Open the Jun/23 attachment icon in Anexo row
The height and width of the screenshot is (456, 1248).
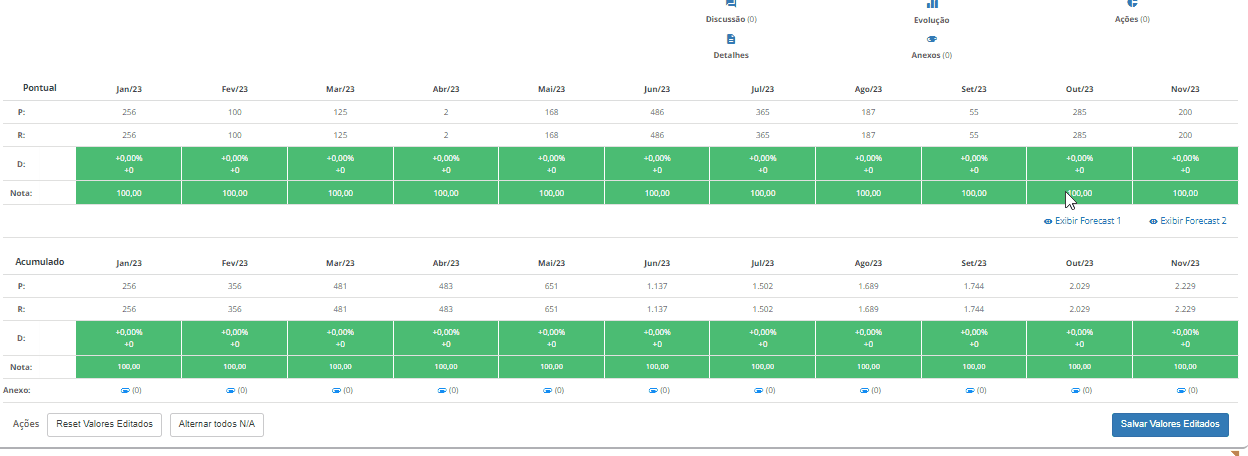(x=653, y=390)
